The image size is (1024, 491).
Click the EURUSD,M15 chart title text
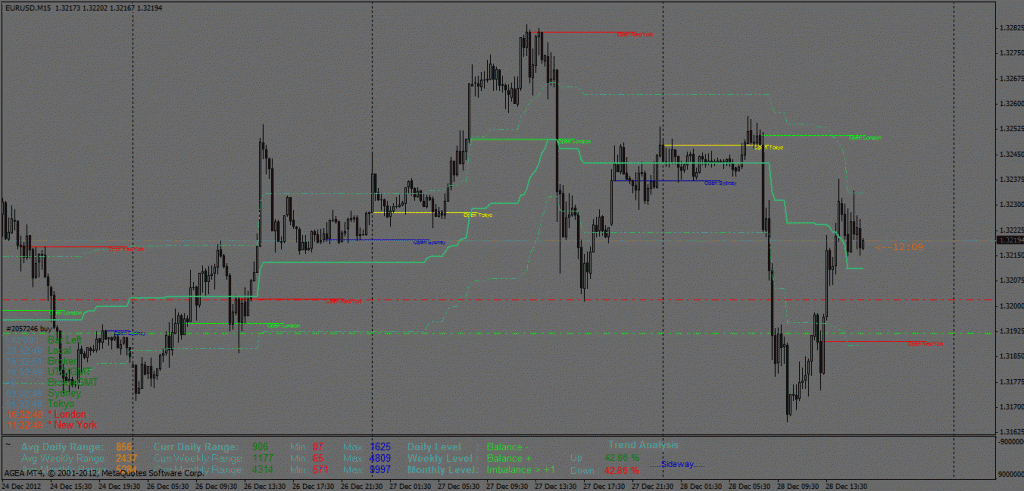pos(27,8)
